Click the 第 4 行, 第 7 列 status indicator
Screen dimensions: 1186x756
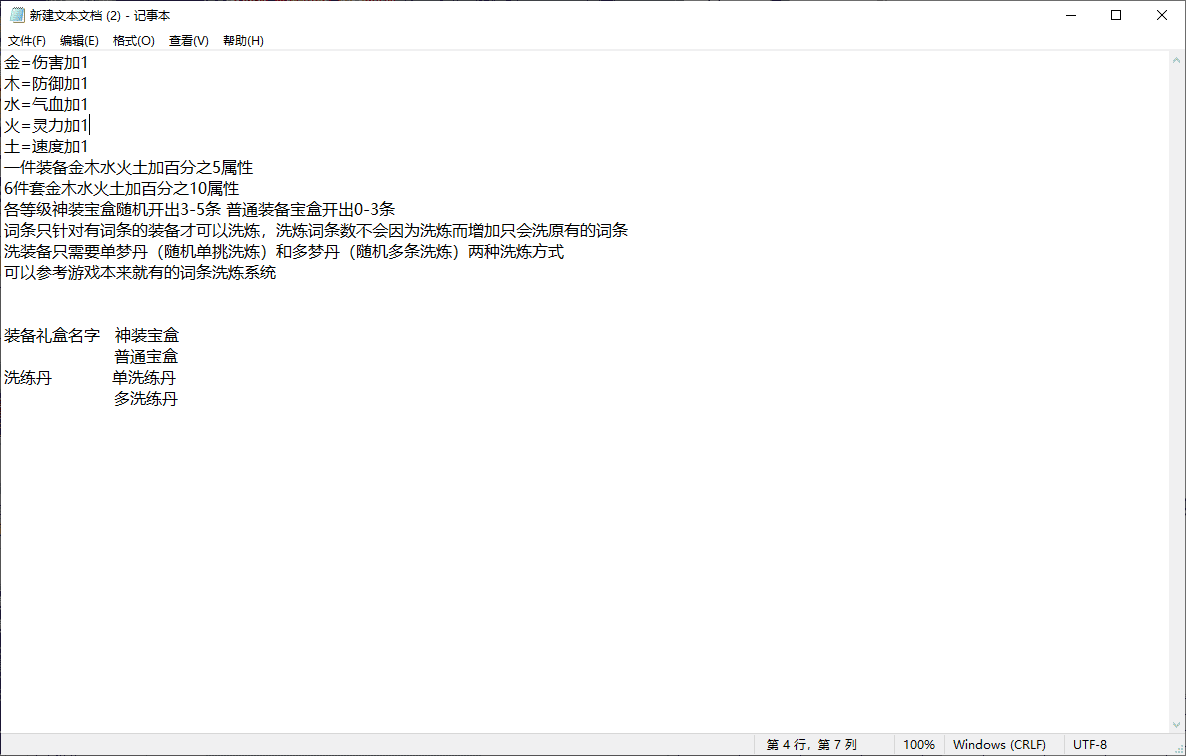pyautogui.click(x=811, y=745)
